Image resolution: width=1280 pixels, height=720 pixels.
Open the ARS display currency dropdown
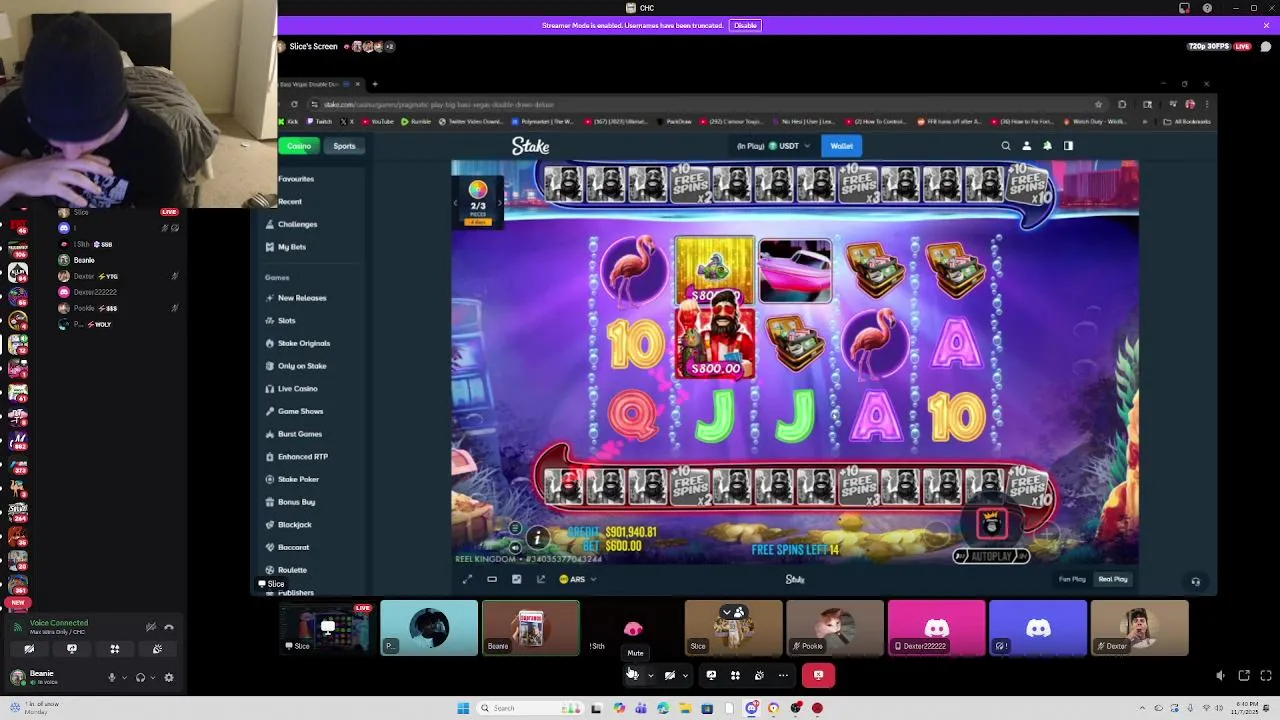(x=578, y=579)
